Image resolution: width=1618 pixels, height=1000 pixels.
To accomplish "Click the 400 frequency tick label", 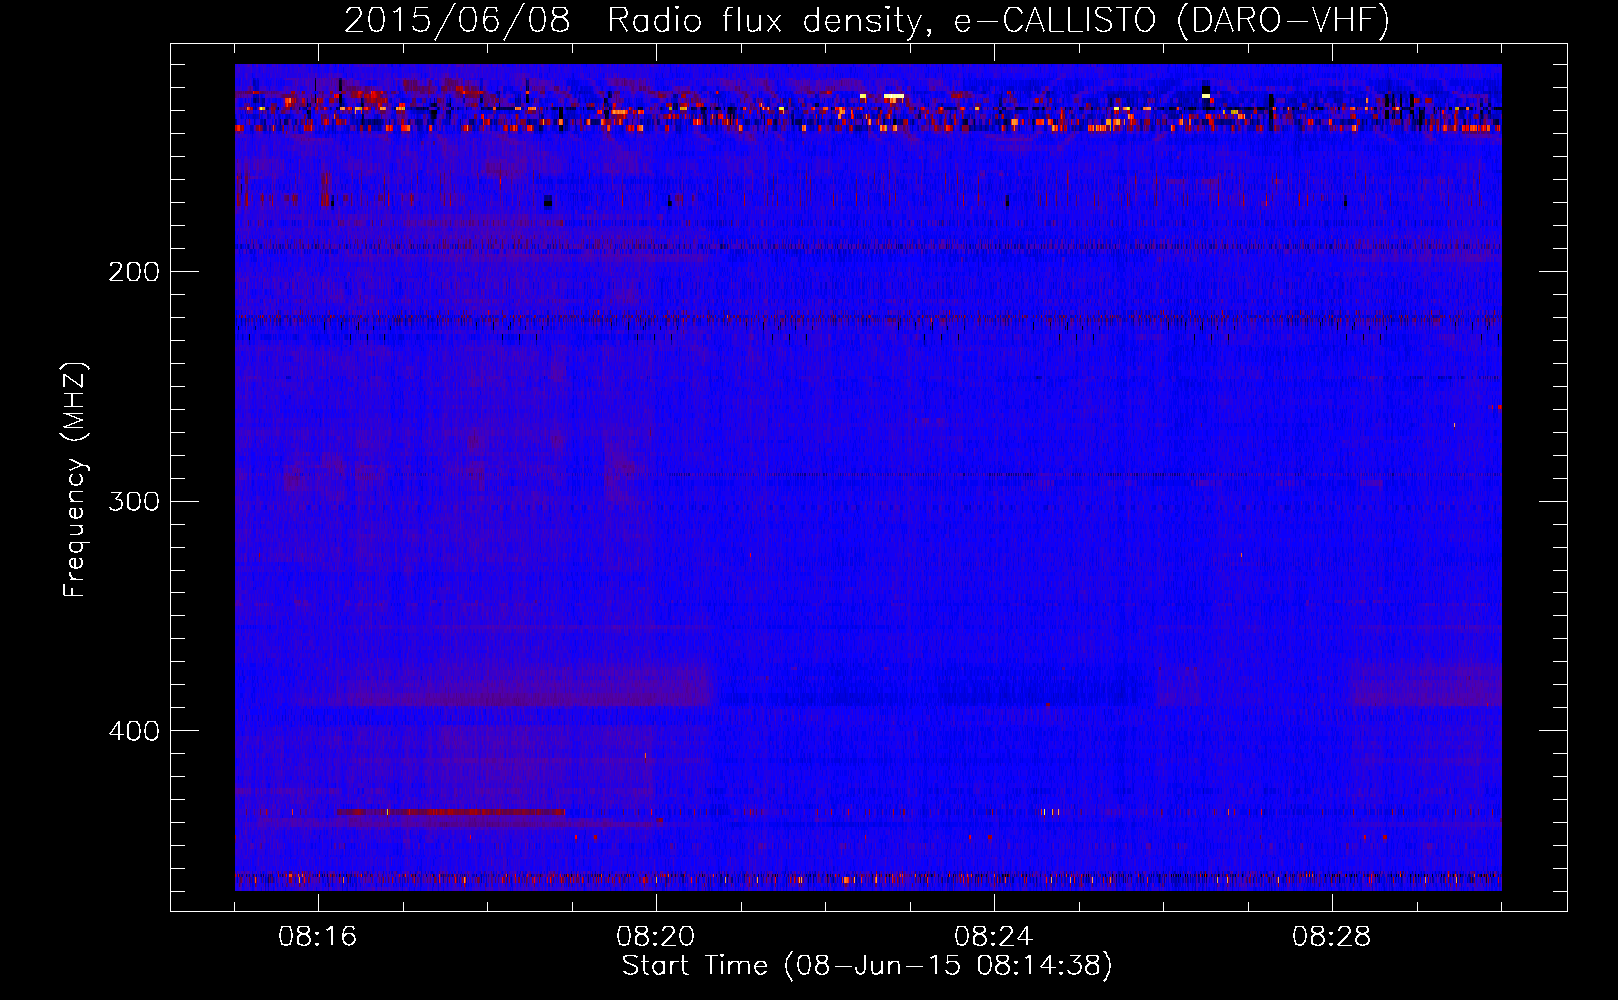I will point(134,731).
